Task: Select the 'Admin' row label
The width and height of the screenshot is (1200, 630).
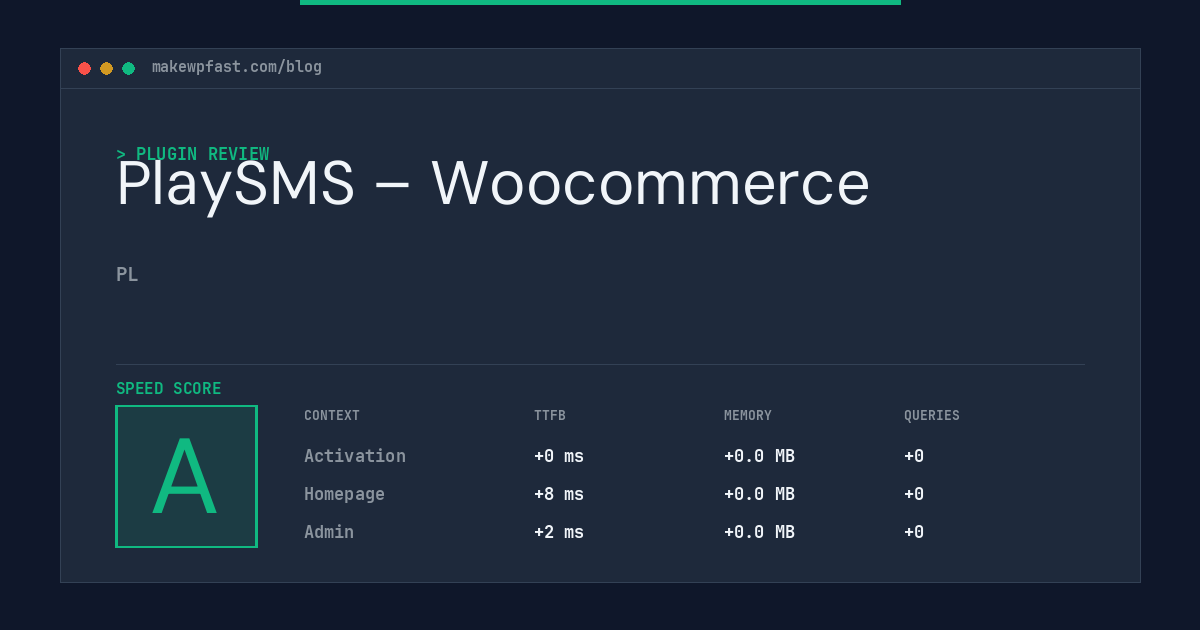Action: (x=329, y=532)
